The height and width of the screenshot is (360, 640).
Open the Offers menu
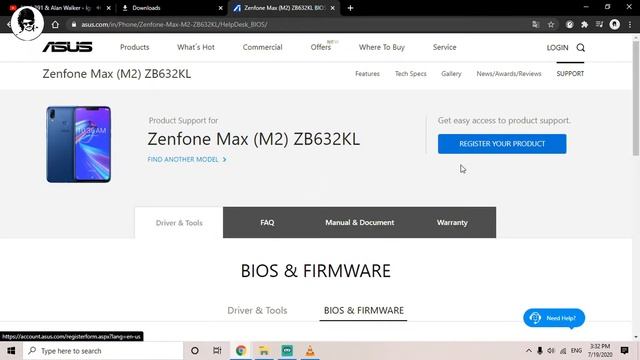coord(321,47)
